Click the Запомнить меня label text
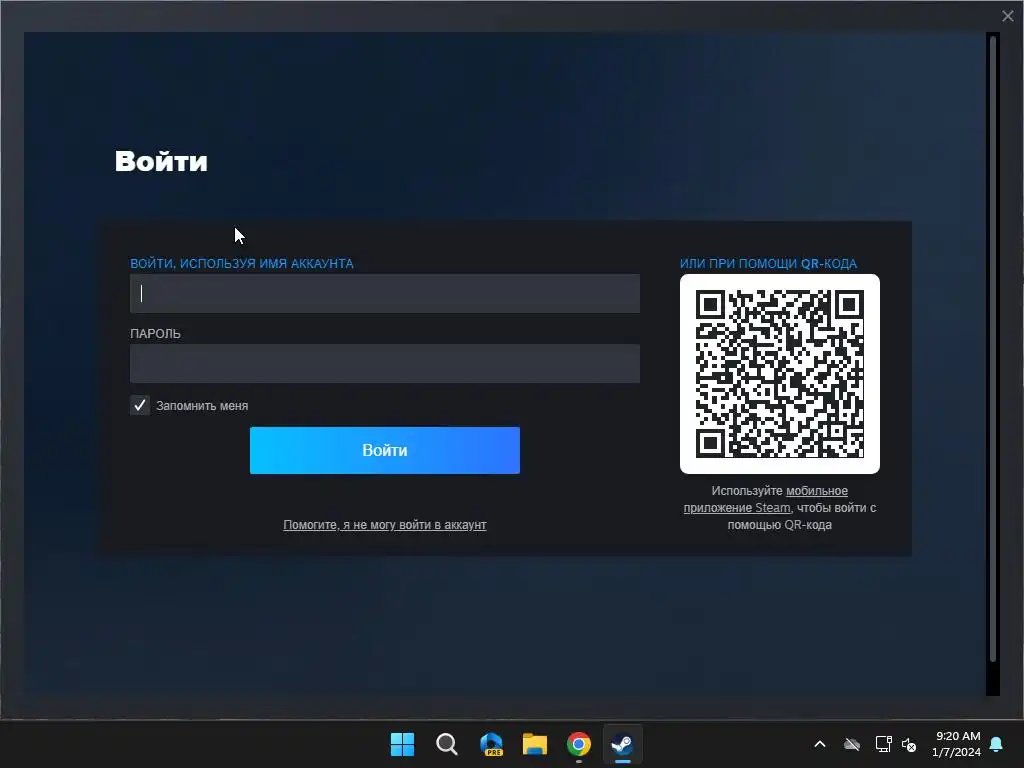This screenshot has width=1024, height=768. 202,406
